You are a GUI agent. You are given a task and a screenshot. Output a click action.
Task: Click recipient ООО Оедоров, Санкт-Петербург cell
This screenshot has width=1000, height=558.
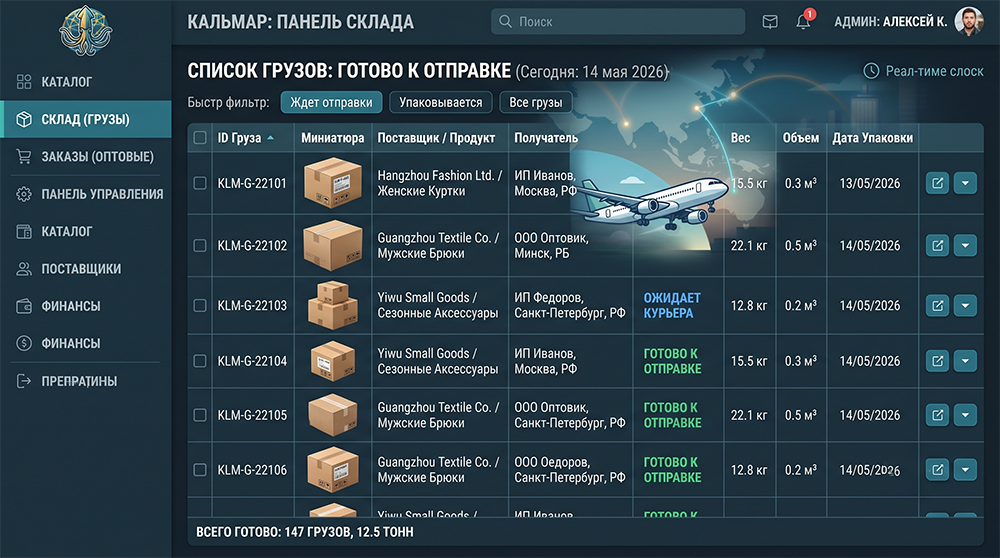[x=570, y=470]
